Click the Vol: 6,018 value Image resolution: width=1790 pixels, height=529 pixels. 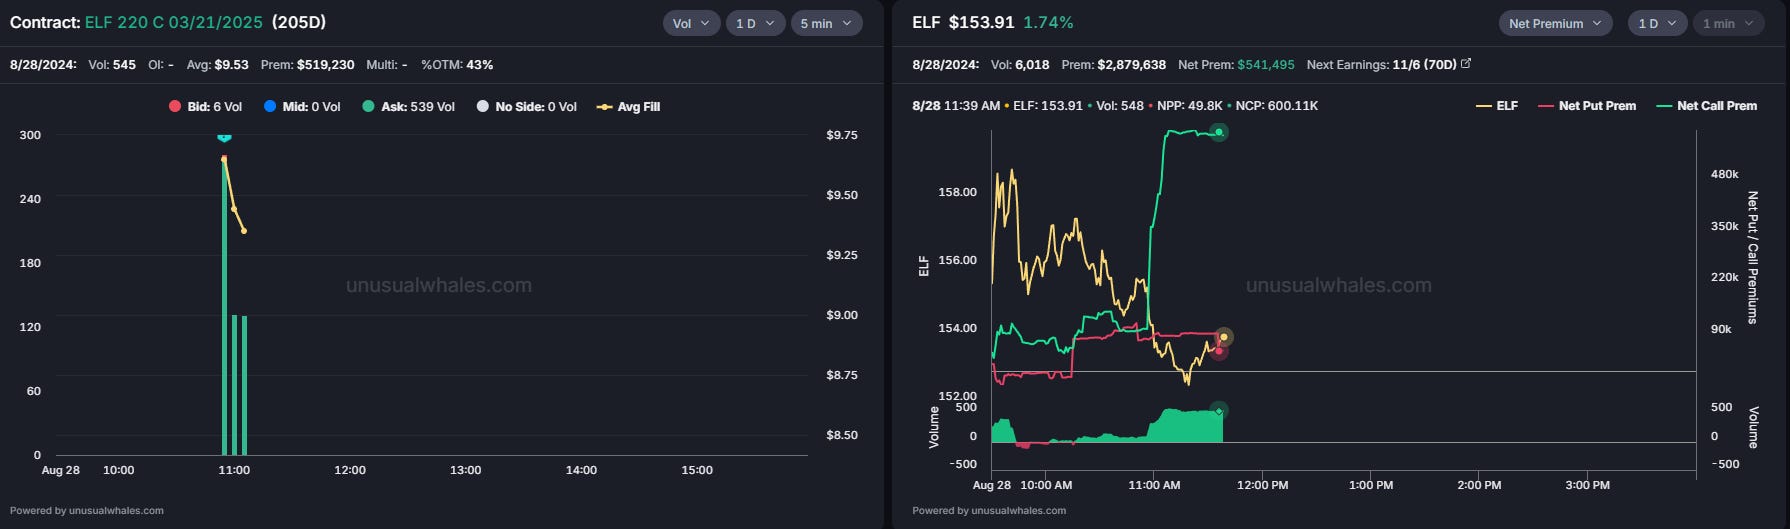point(1020,64)
